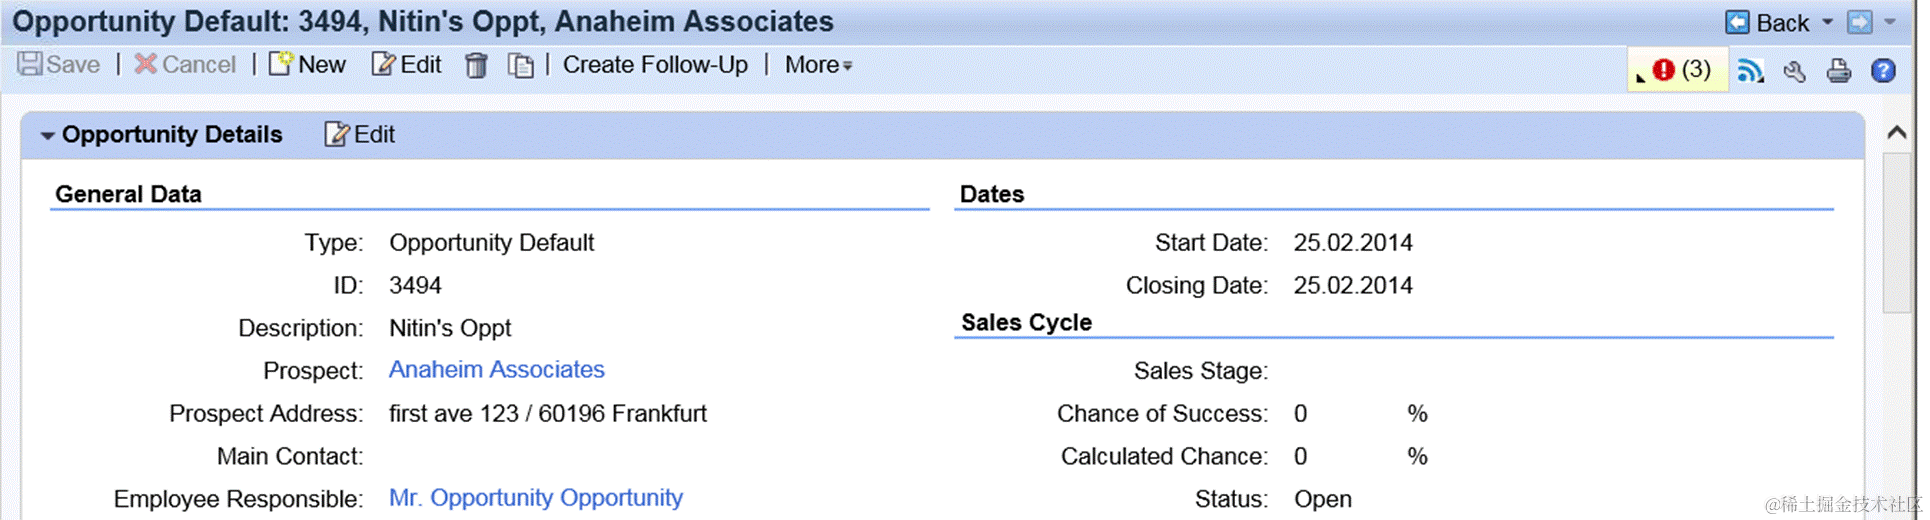Open help via question mark icon
1930x520 pixels.
[x=1883, y=71]
